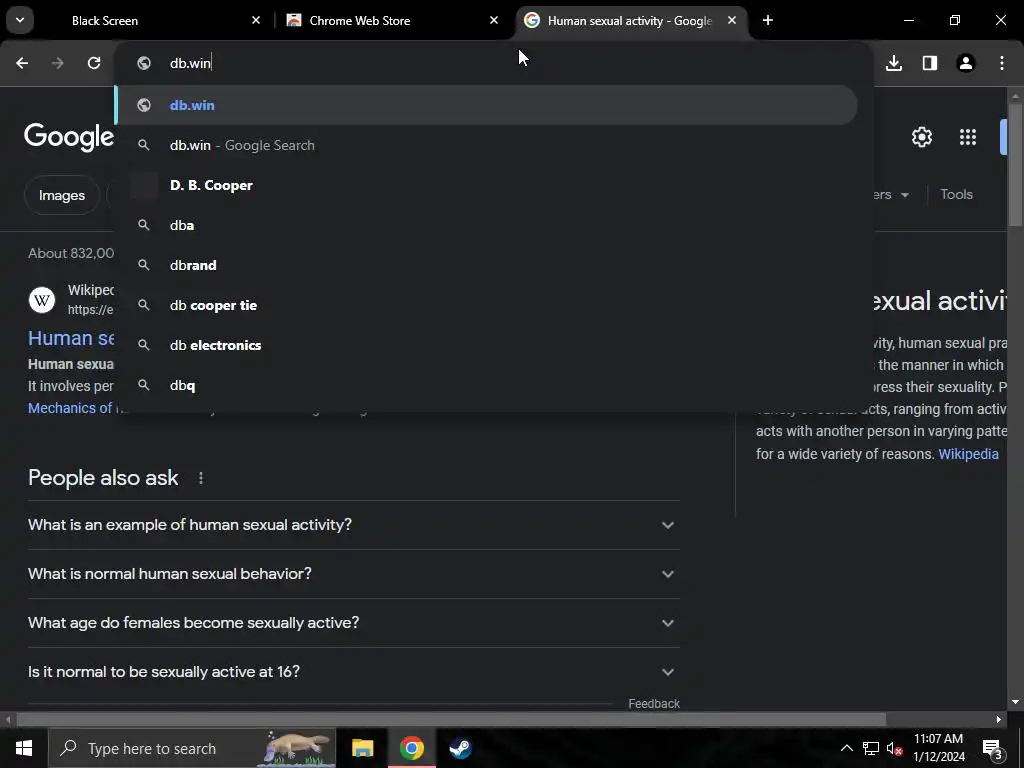Close the Black Screen tab

point(256,20)
